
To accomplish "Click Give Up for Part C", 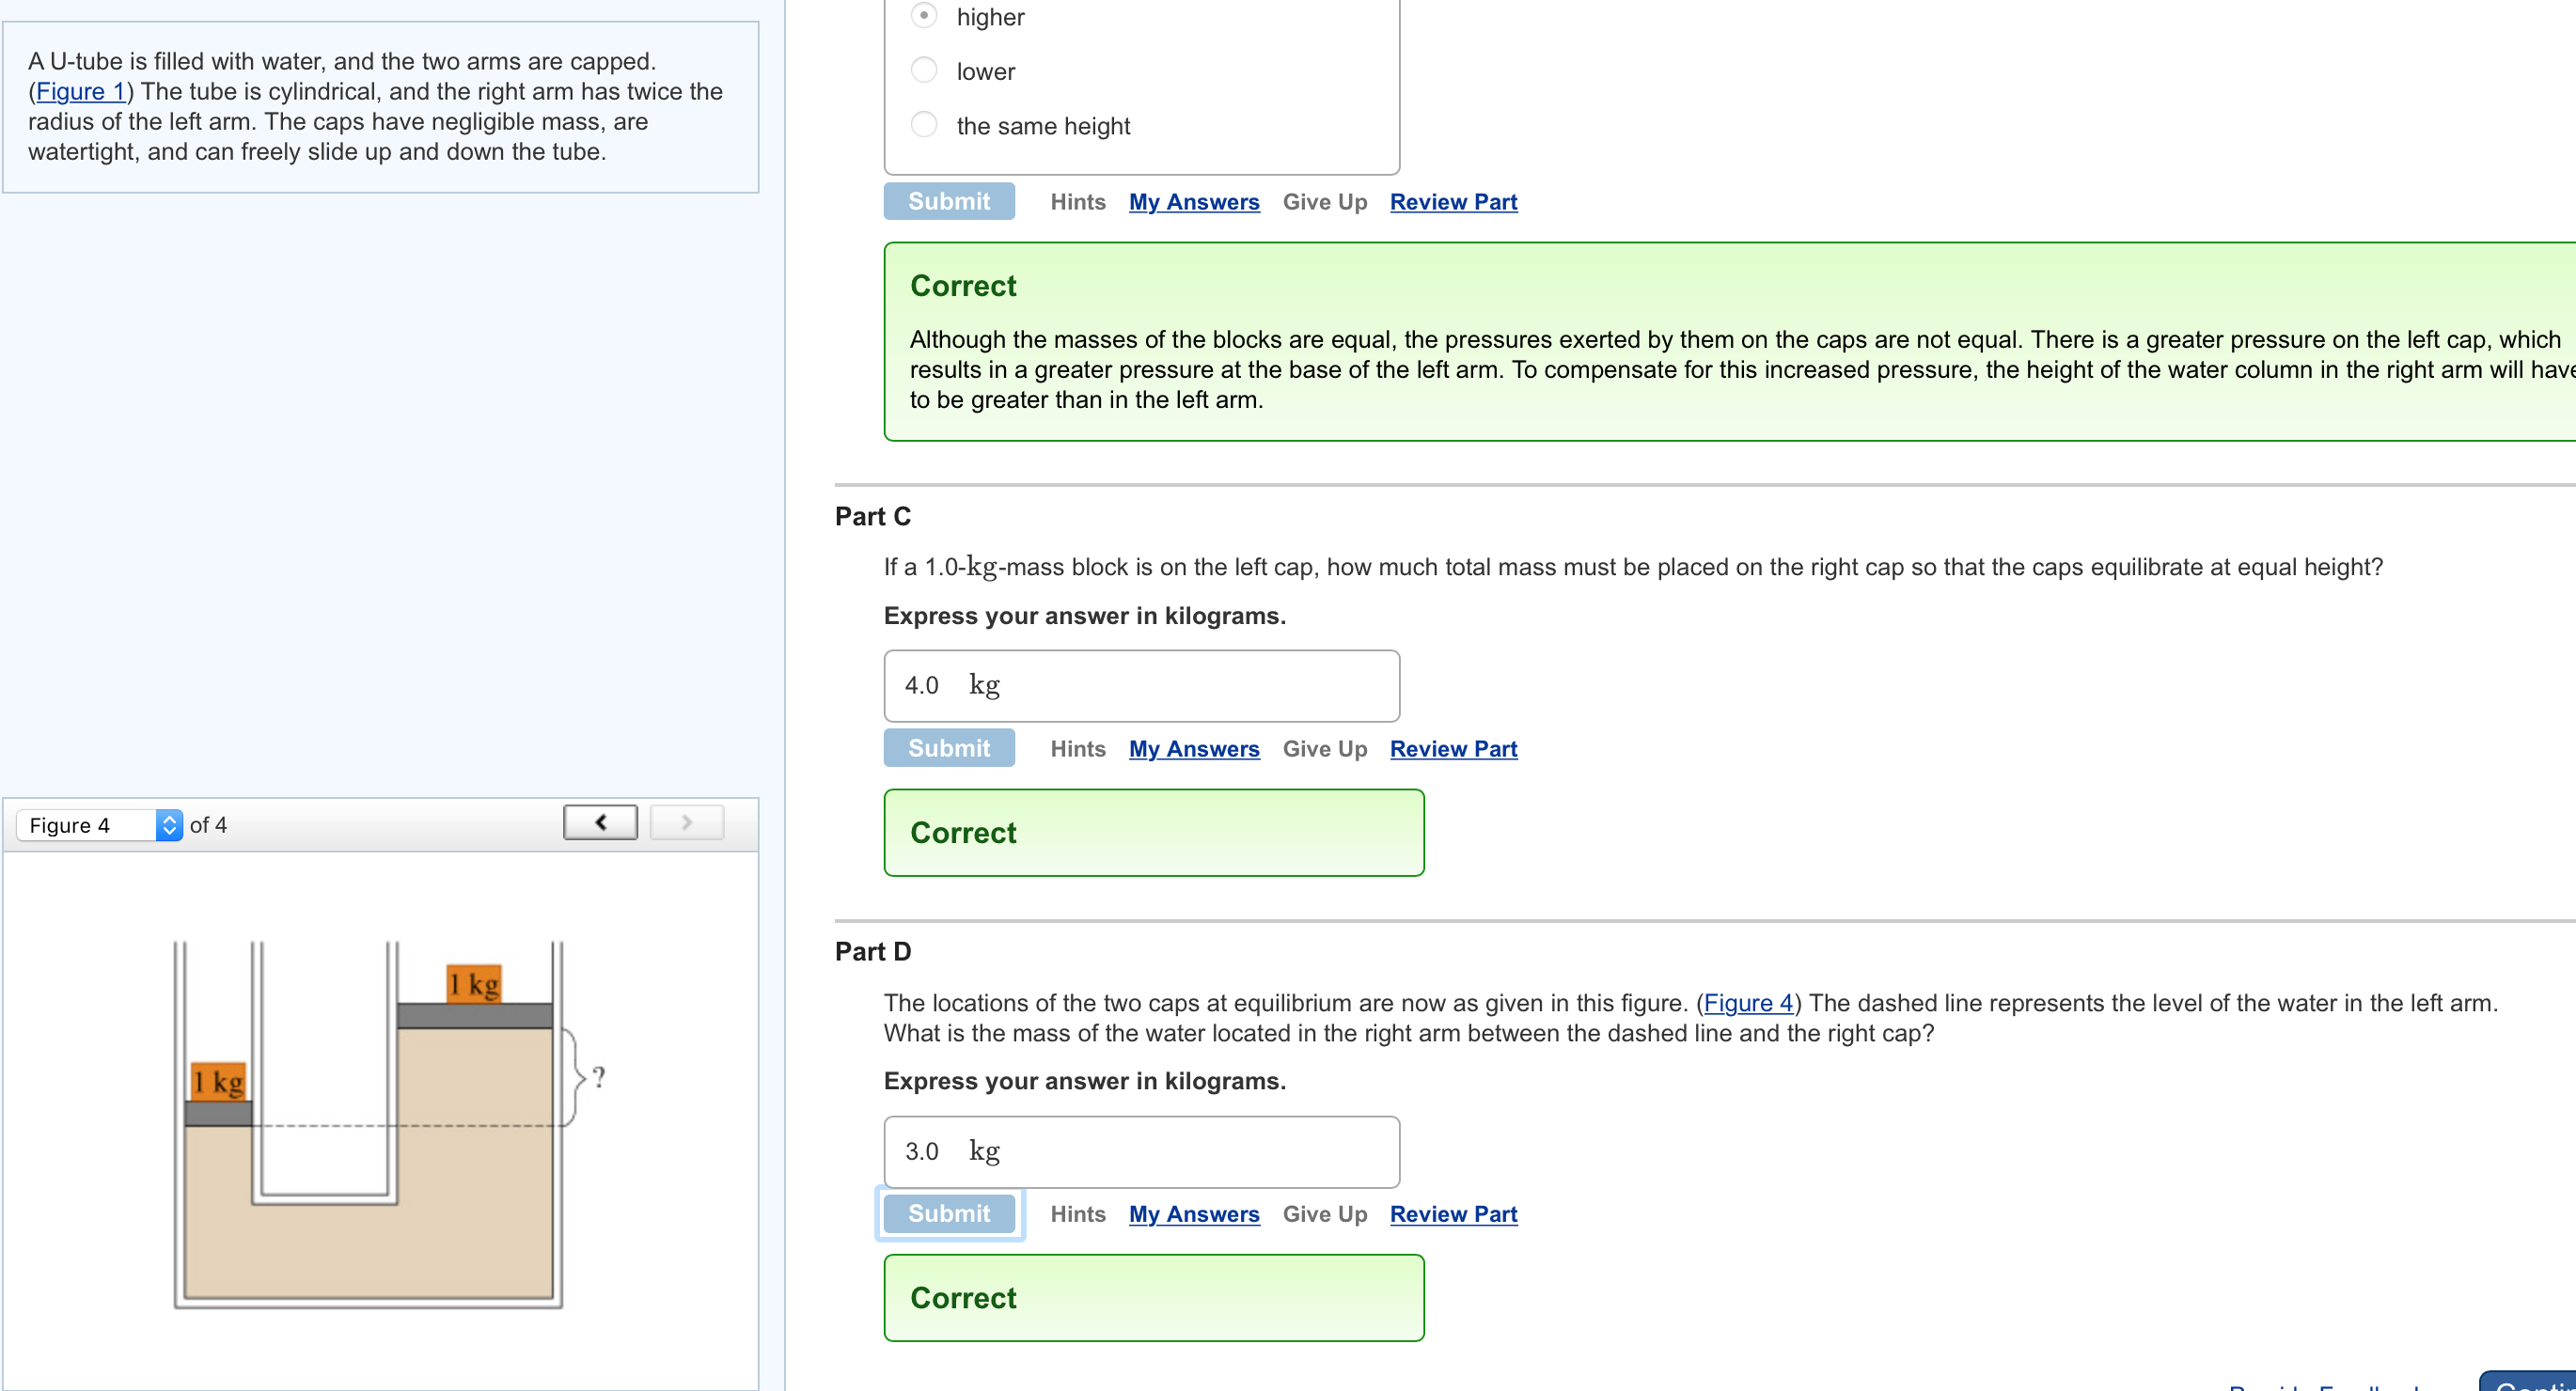I will click(x=1324, y=749).
